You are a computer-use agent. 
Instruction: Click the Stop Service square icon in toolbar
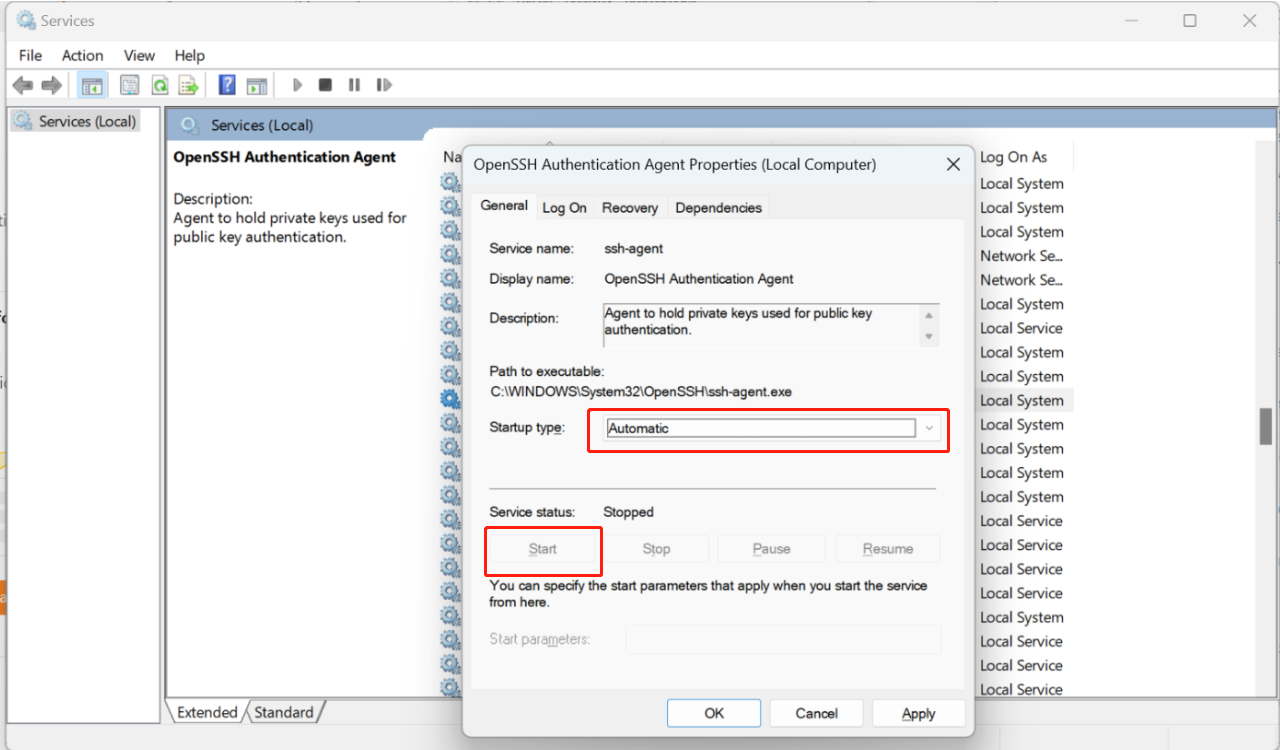[x=325, y=85]
